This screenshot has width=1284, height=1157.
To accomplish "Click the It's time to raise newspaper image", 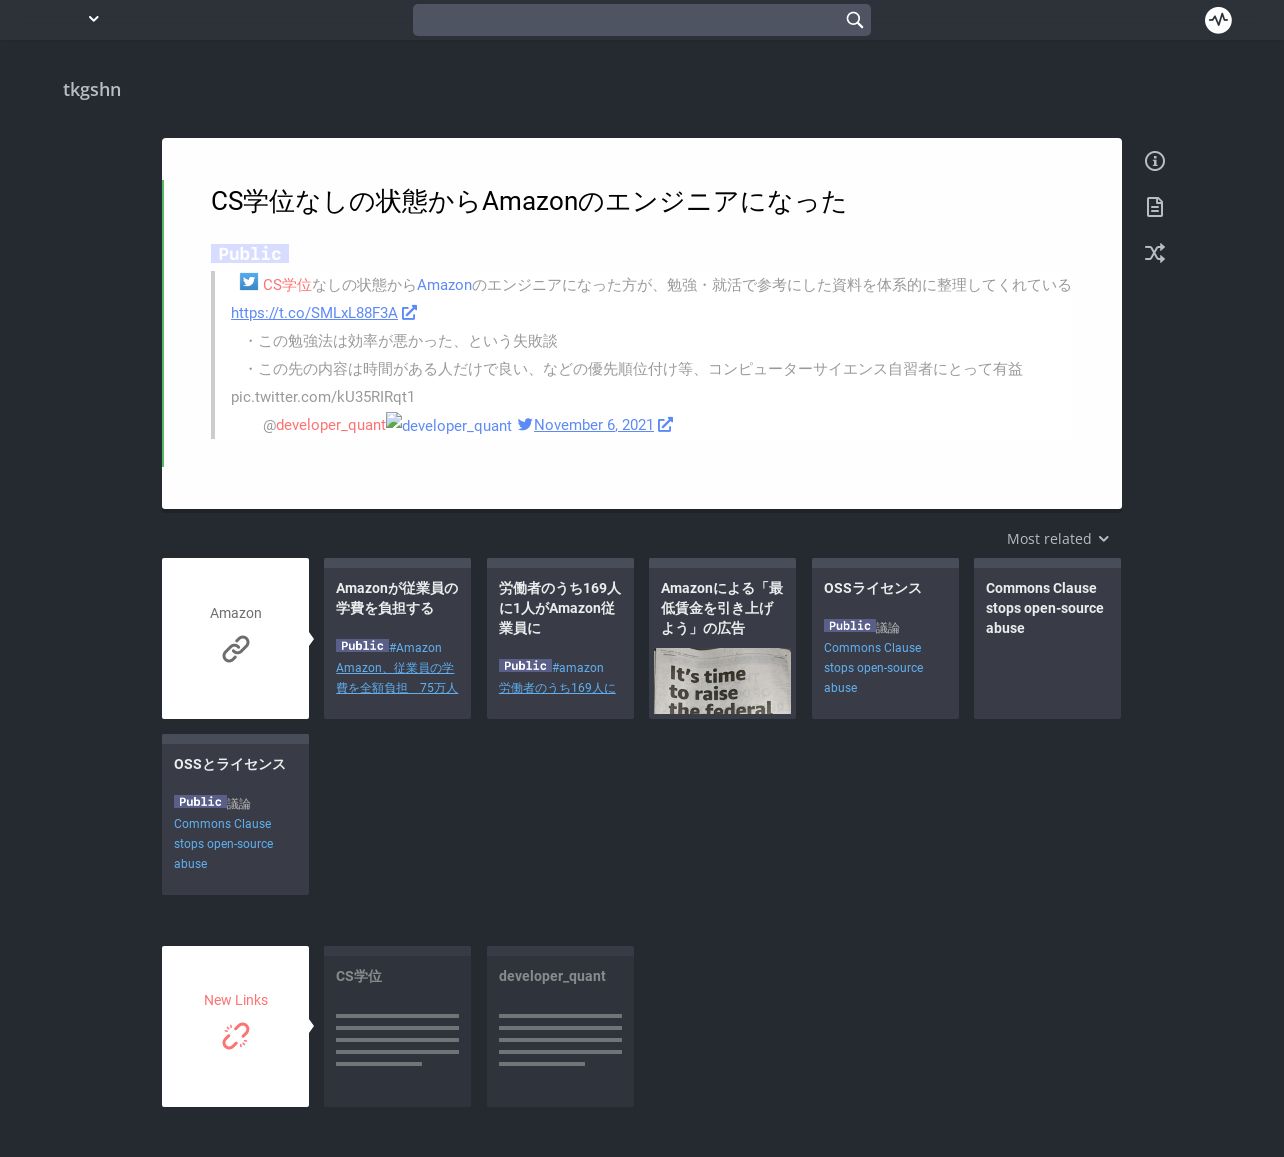I will (x=722, y=681).
